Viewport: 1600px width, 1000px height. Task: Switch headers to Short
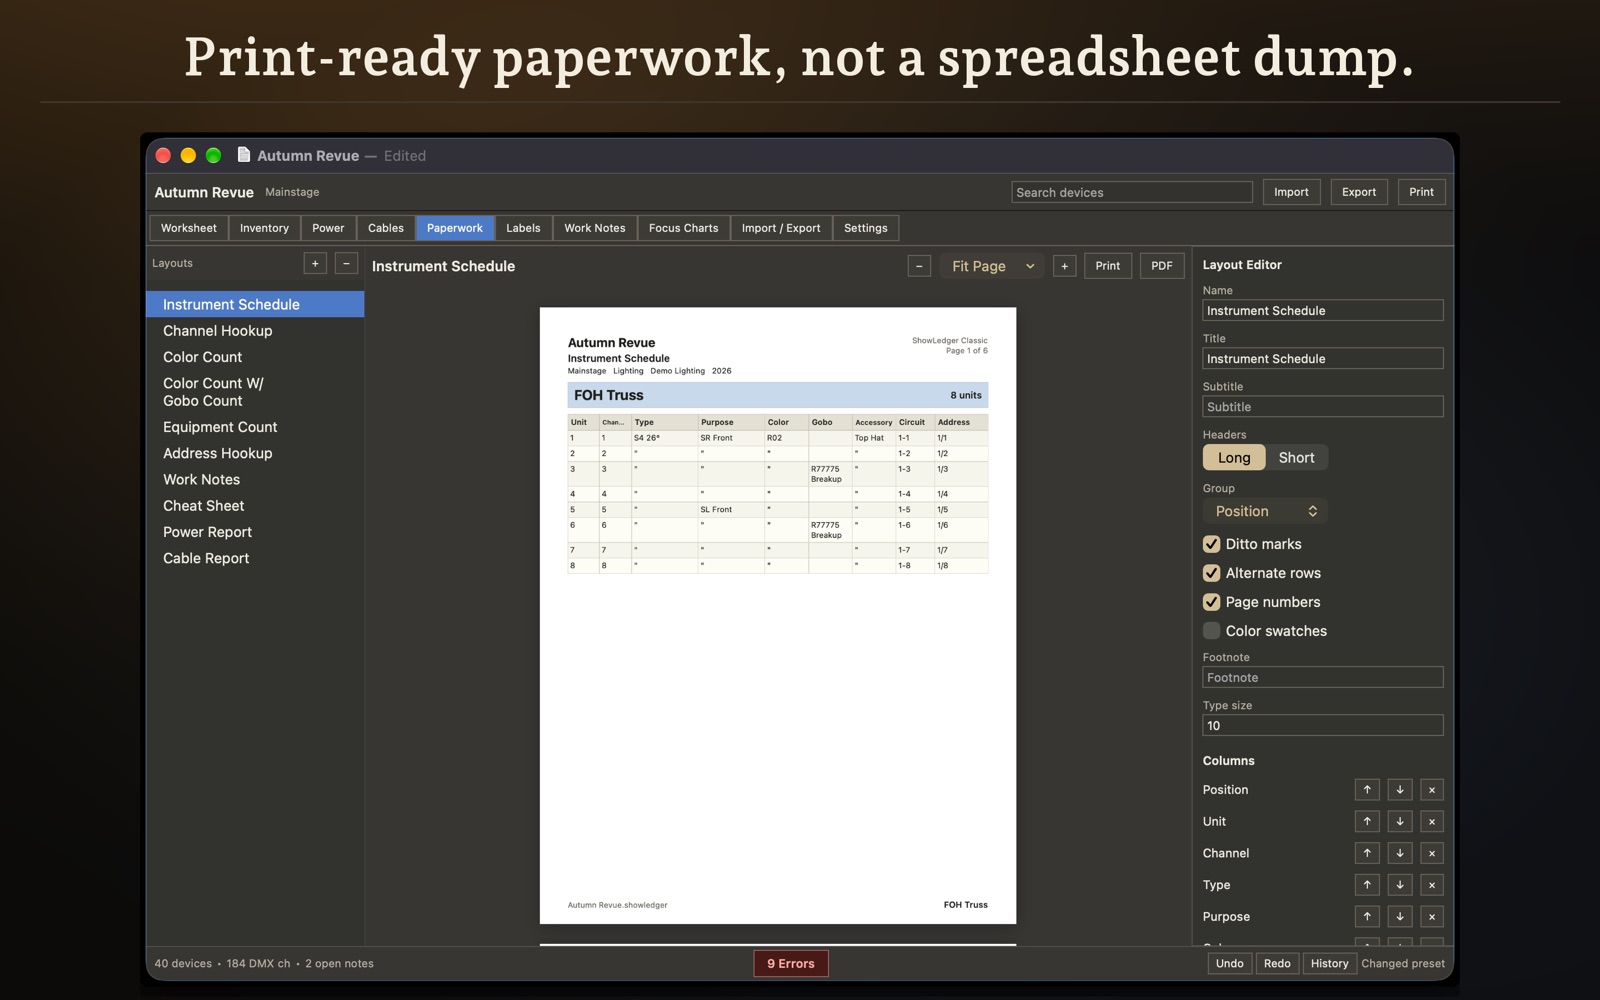(1297, 457)
